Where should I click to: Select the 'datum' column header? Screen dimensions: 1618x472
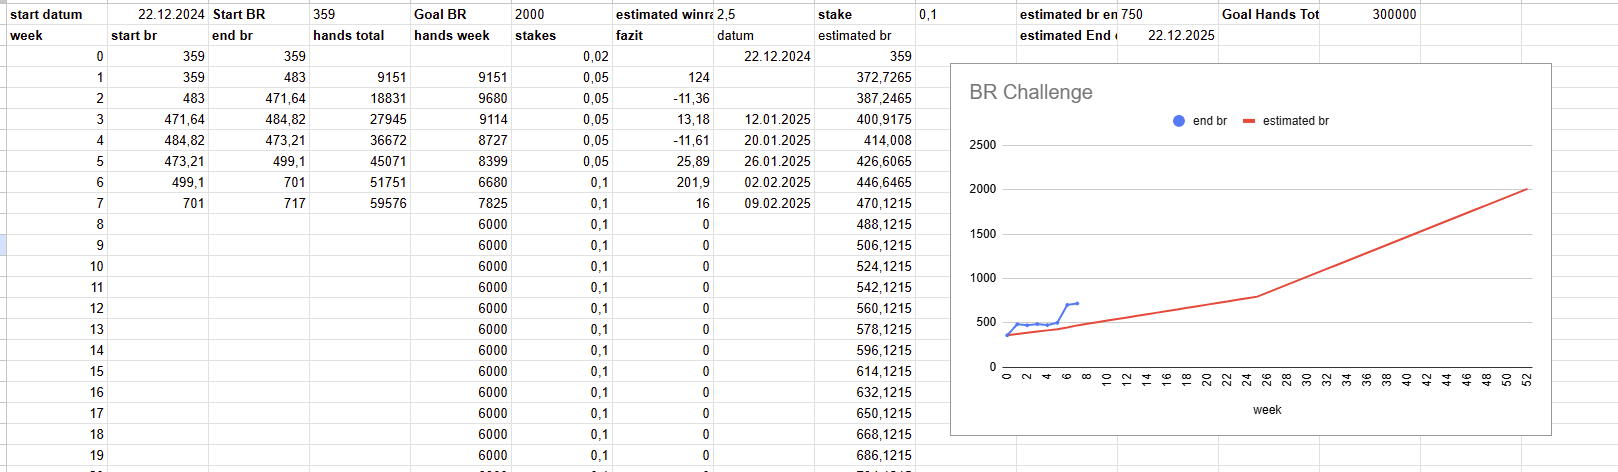[764, 35]
